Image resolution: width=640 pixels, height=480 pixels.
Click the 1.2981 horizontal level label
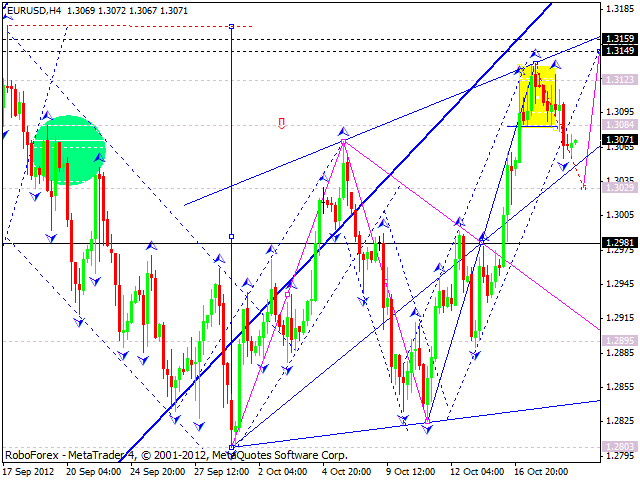pos(620,242)
